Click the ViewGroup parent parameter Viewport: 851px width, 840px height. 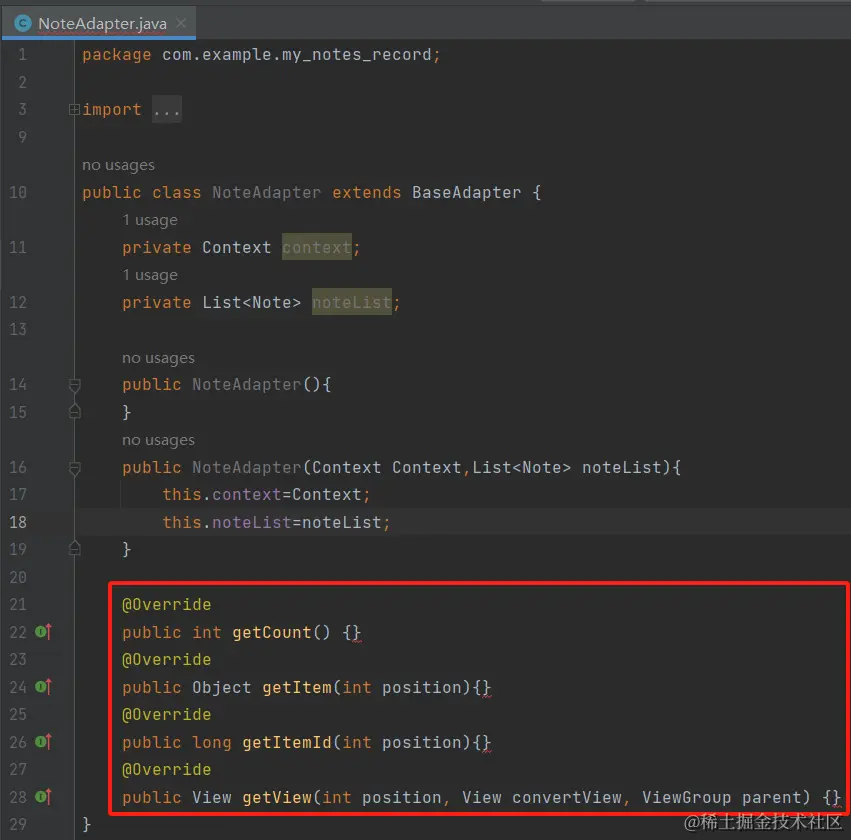[722, 797]
